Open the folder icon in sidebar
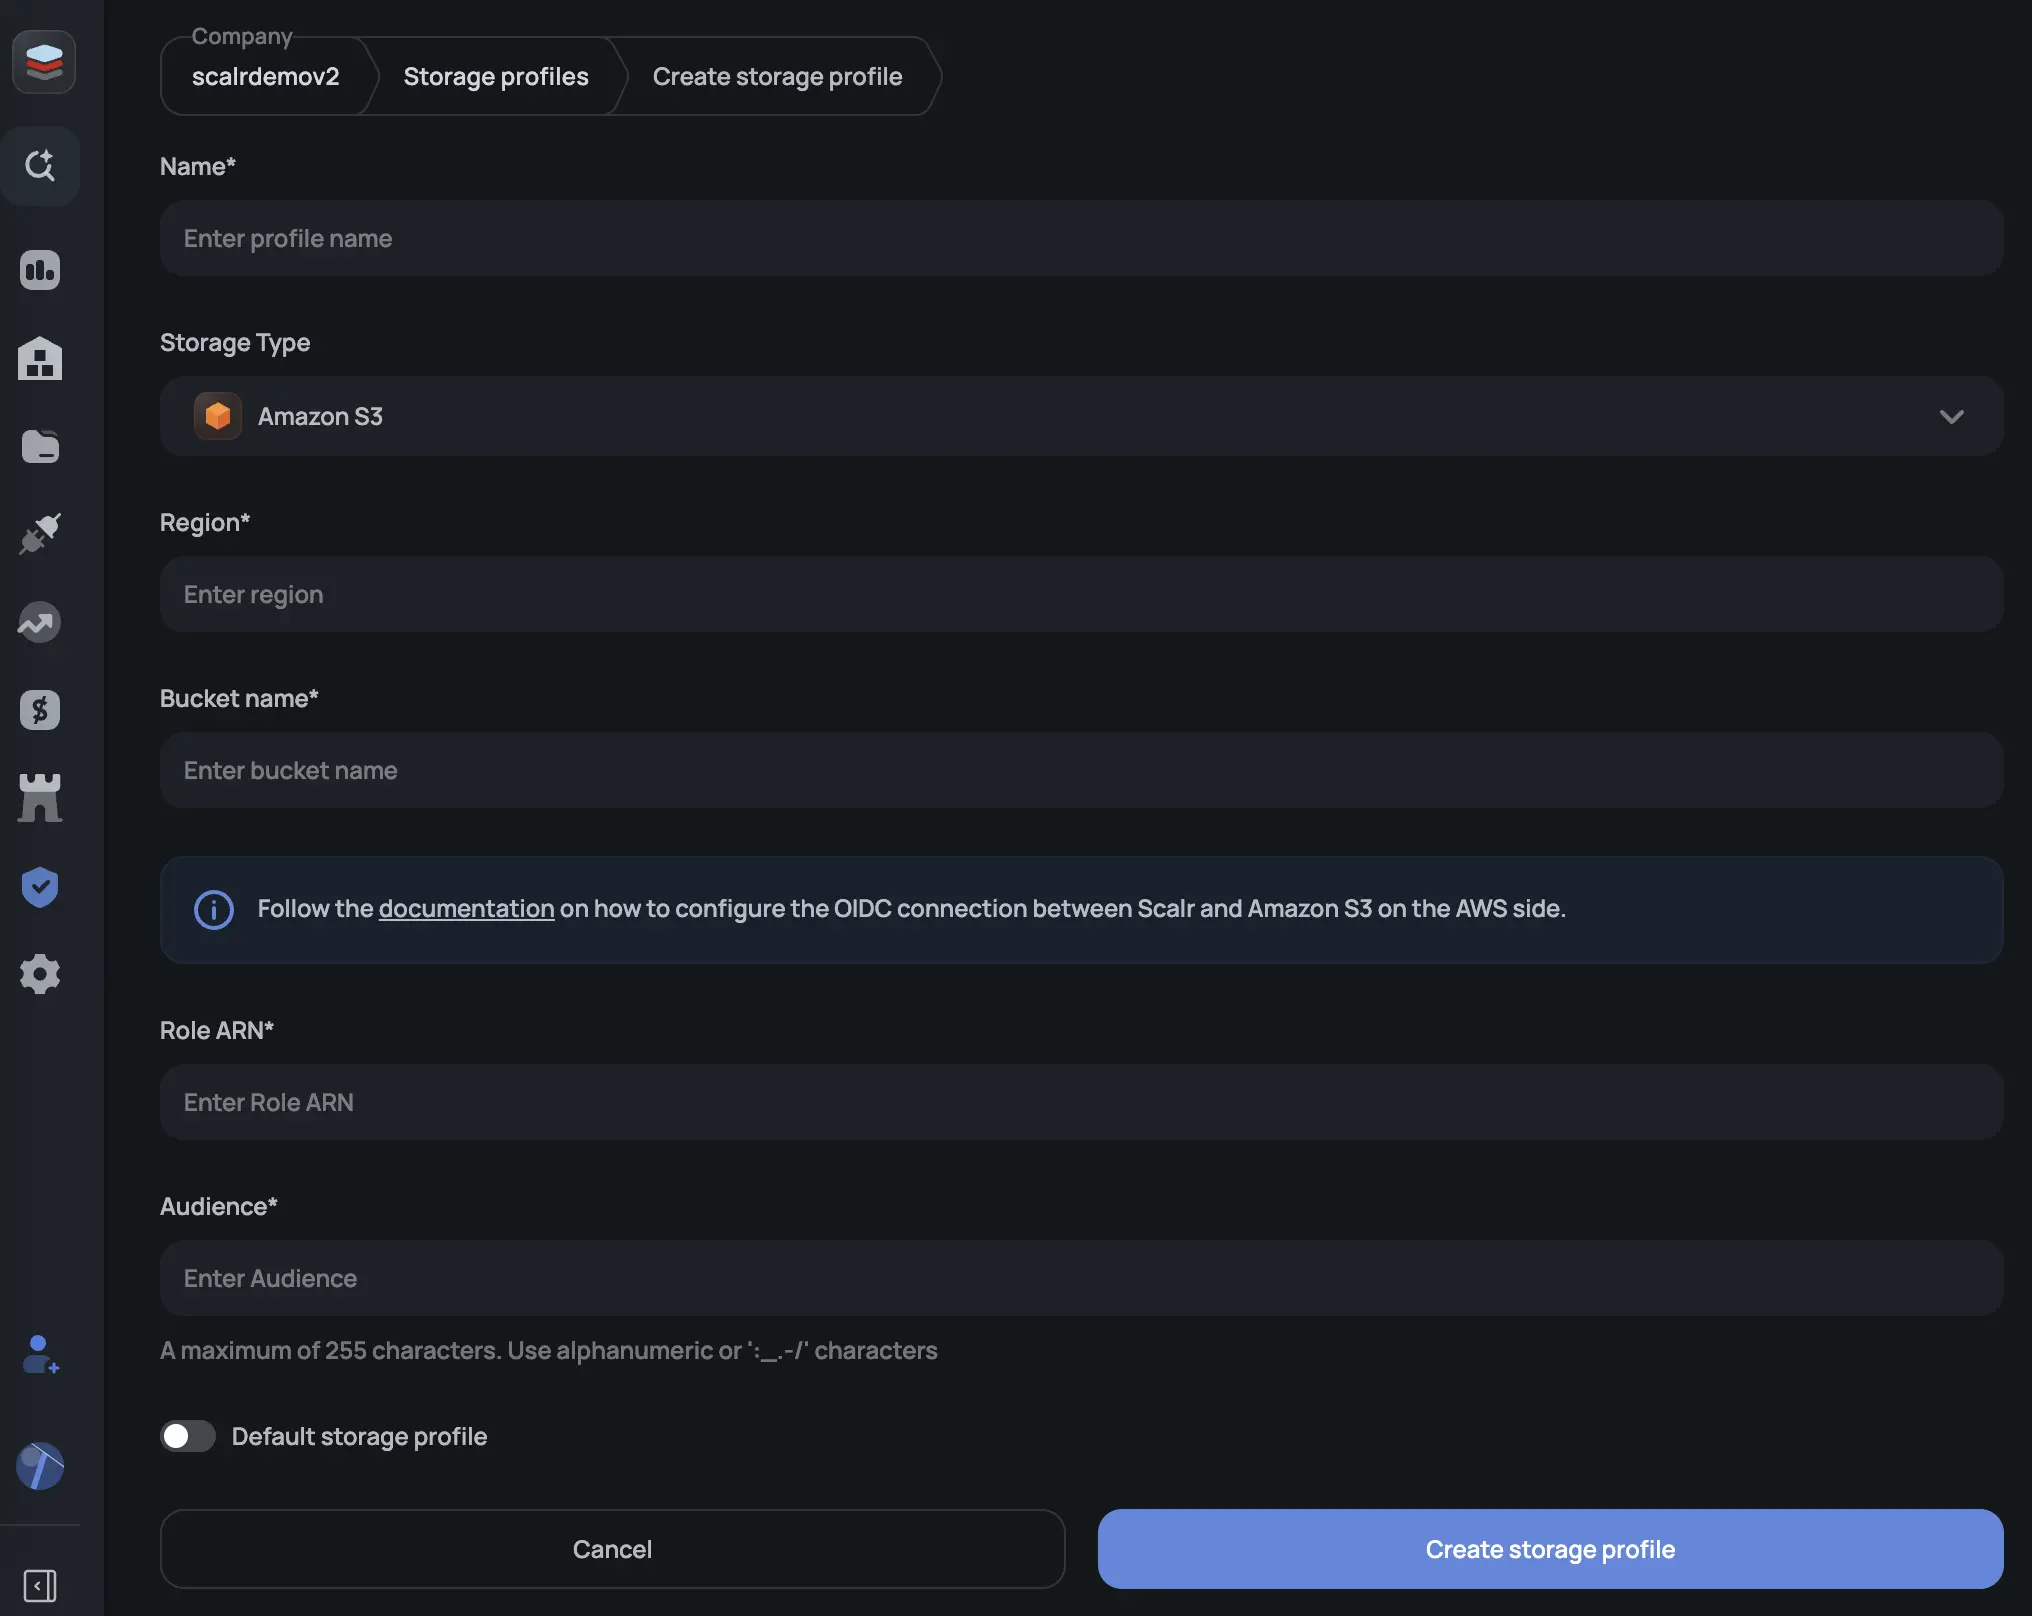 pyautogui.click(x=40, y=446)
